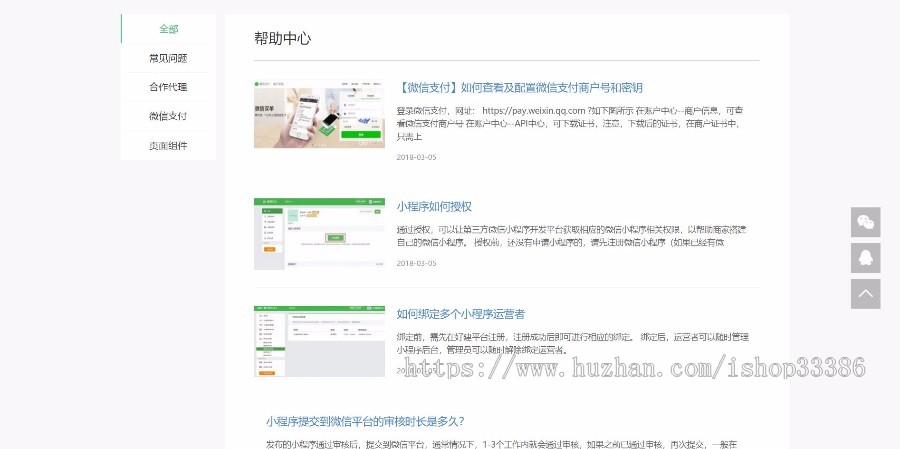This screenshot has height=449, width=900.
Task: Click the summary text starting 发布的小程序
Action: point(501,444)
